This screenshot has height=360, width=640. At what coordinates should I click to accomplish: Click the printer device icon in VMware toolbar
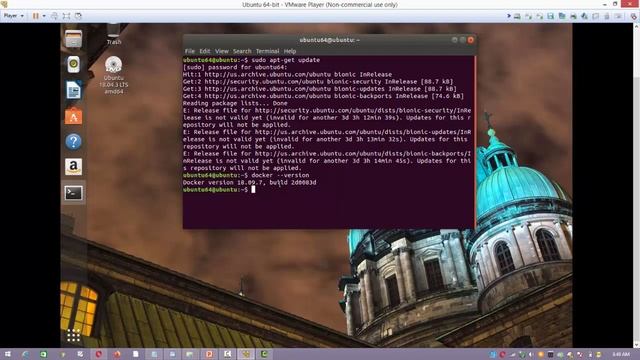tap(573, 16)
